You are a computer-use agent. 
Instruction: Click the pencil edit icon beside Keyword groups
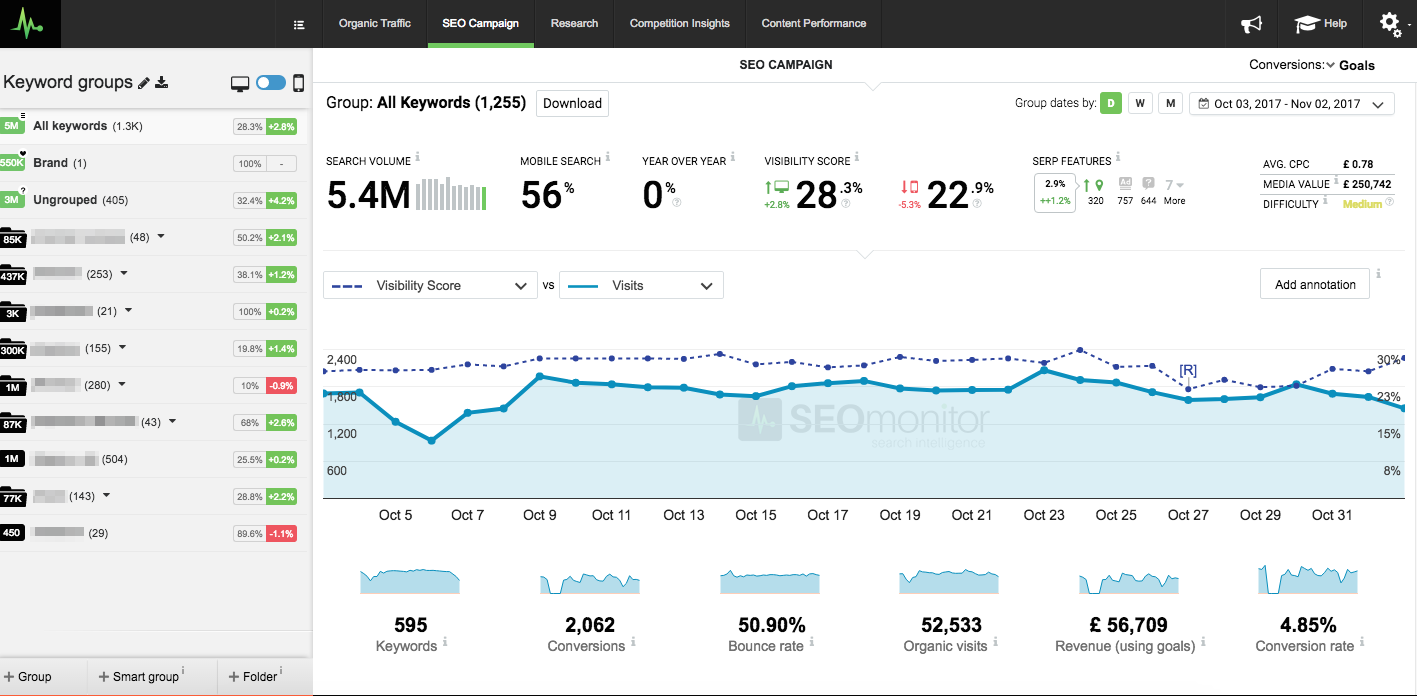point(144,83)
